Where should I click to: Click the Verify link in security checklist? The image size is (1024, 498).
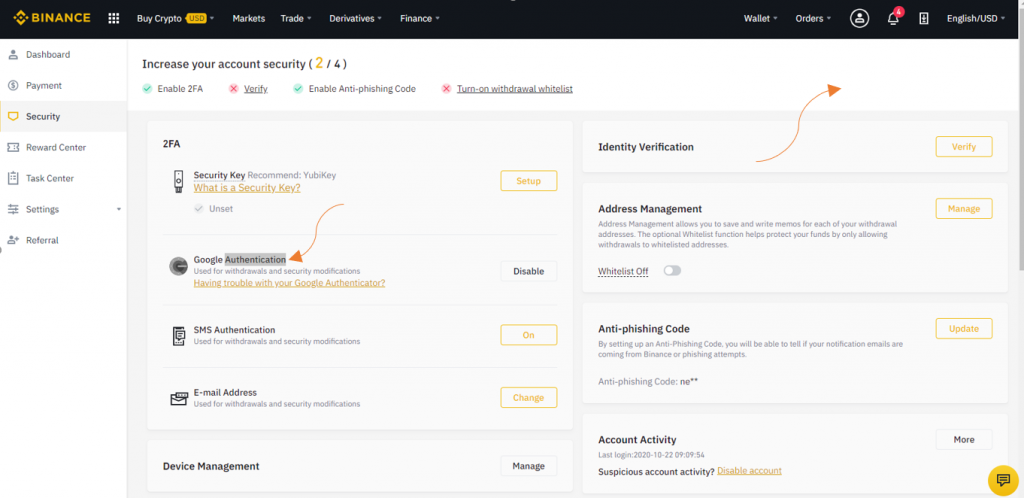tap(256, 89)
